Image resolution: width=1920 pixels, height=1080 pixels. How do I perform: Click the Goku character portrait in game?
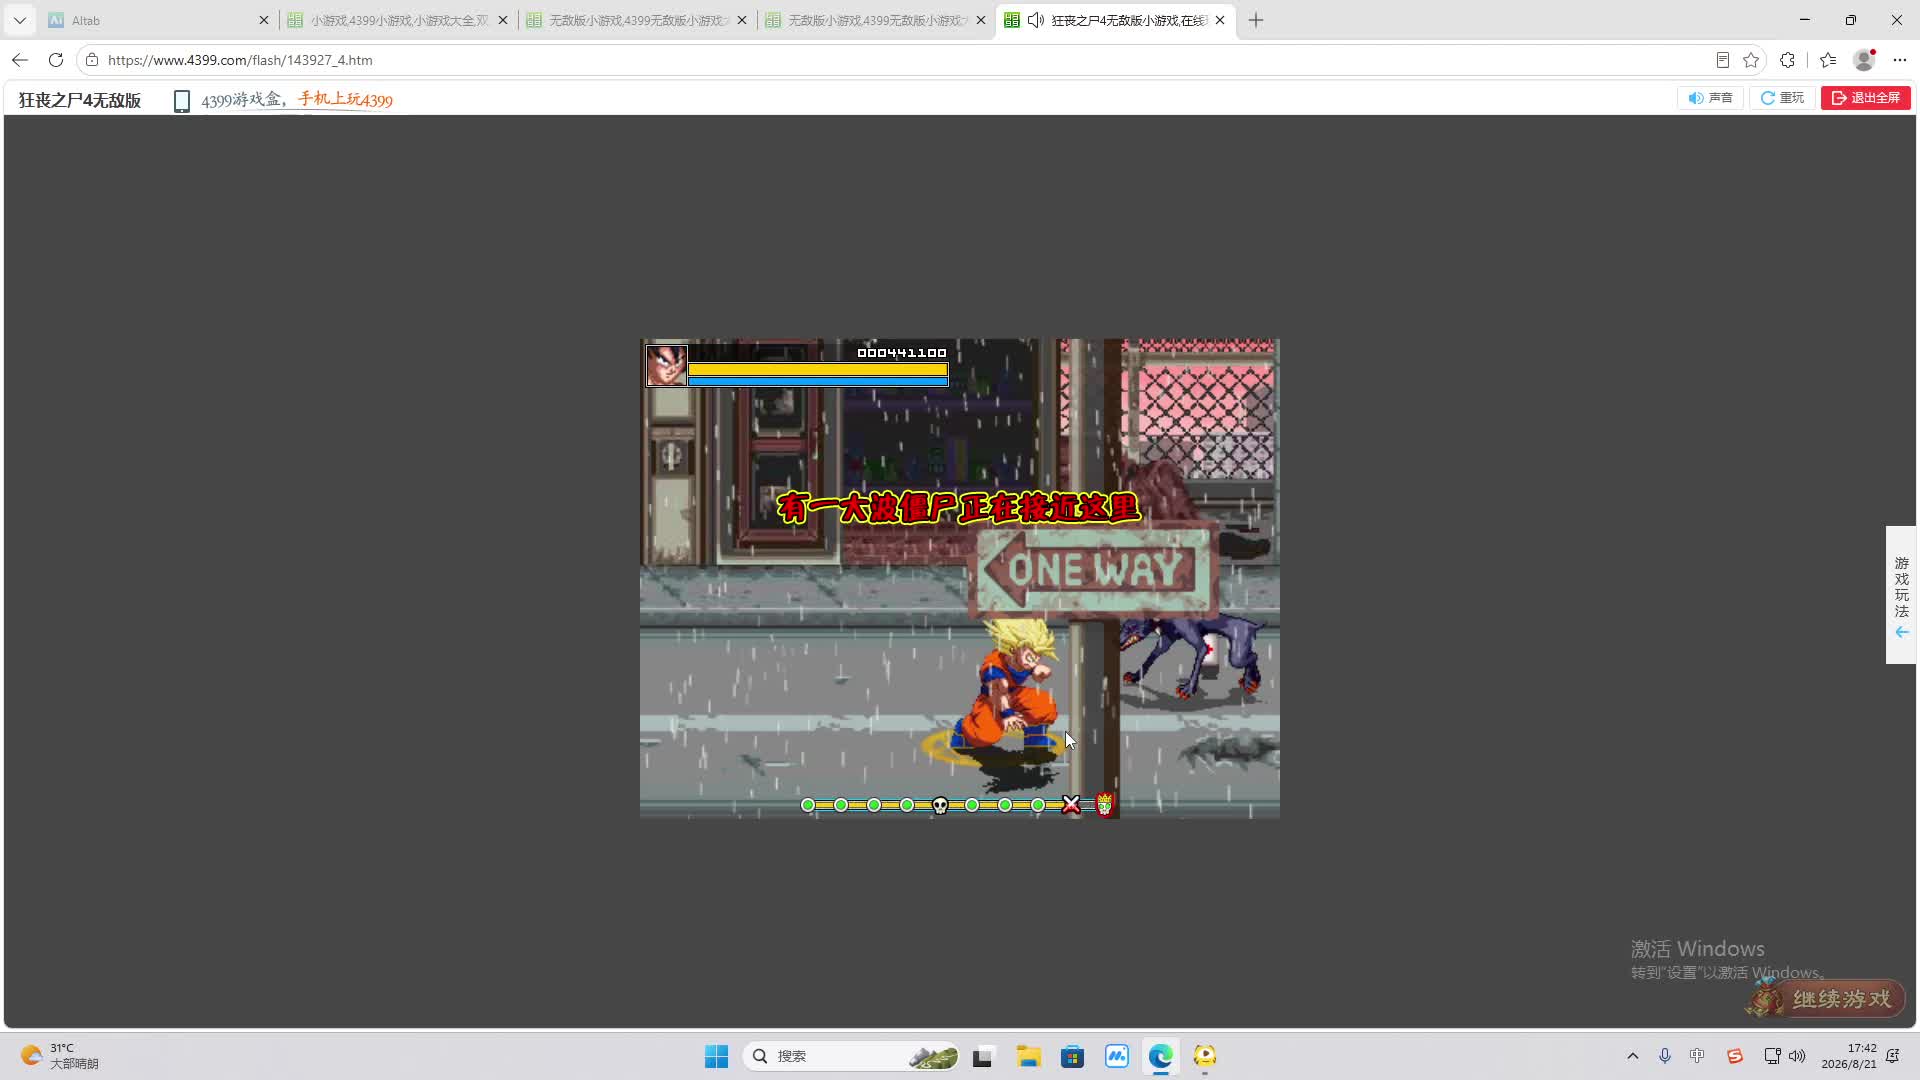tap(666, 365)
